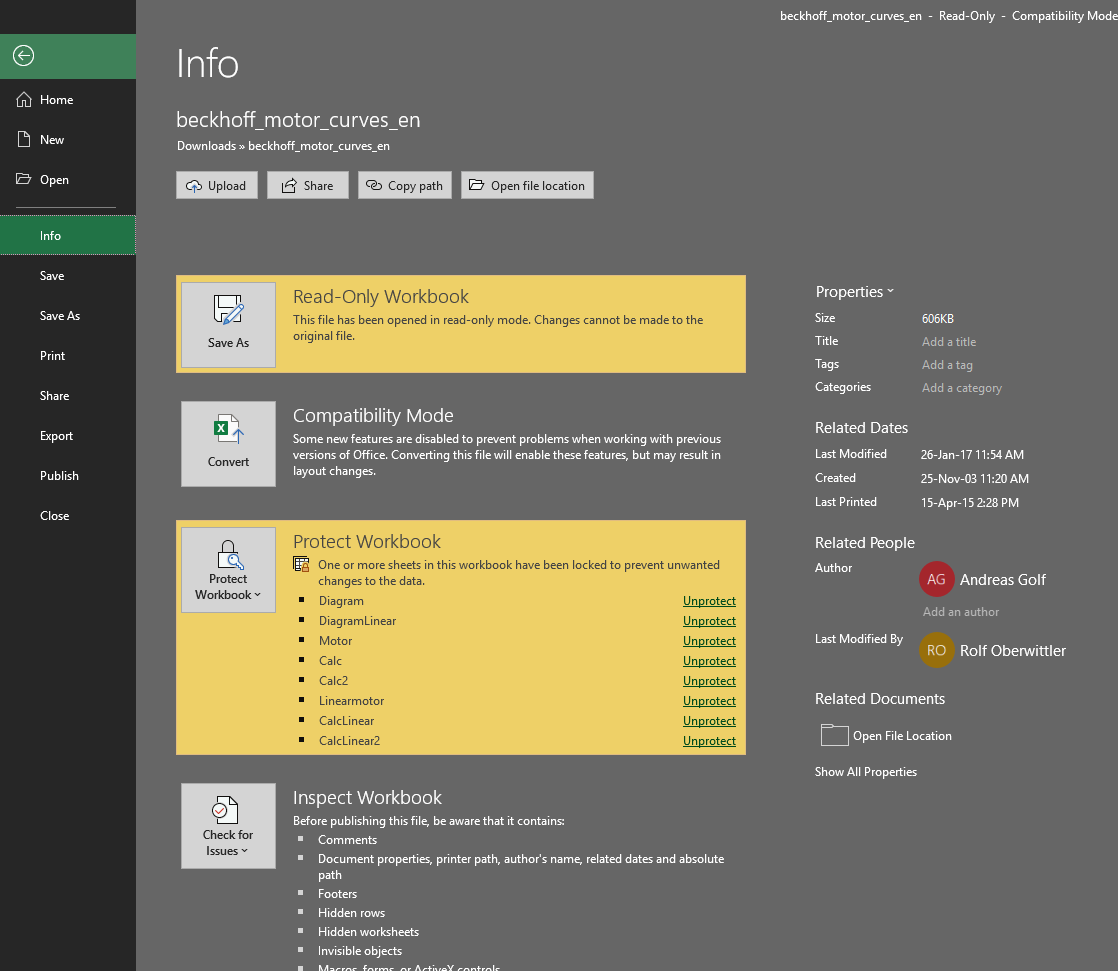
Task: Unprotect the Calc sheet
Action: tap(709, 661)
